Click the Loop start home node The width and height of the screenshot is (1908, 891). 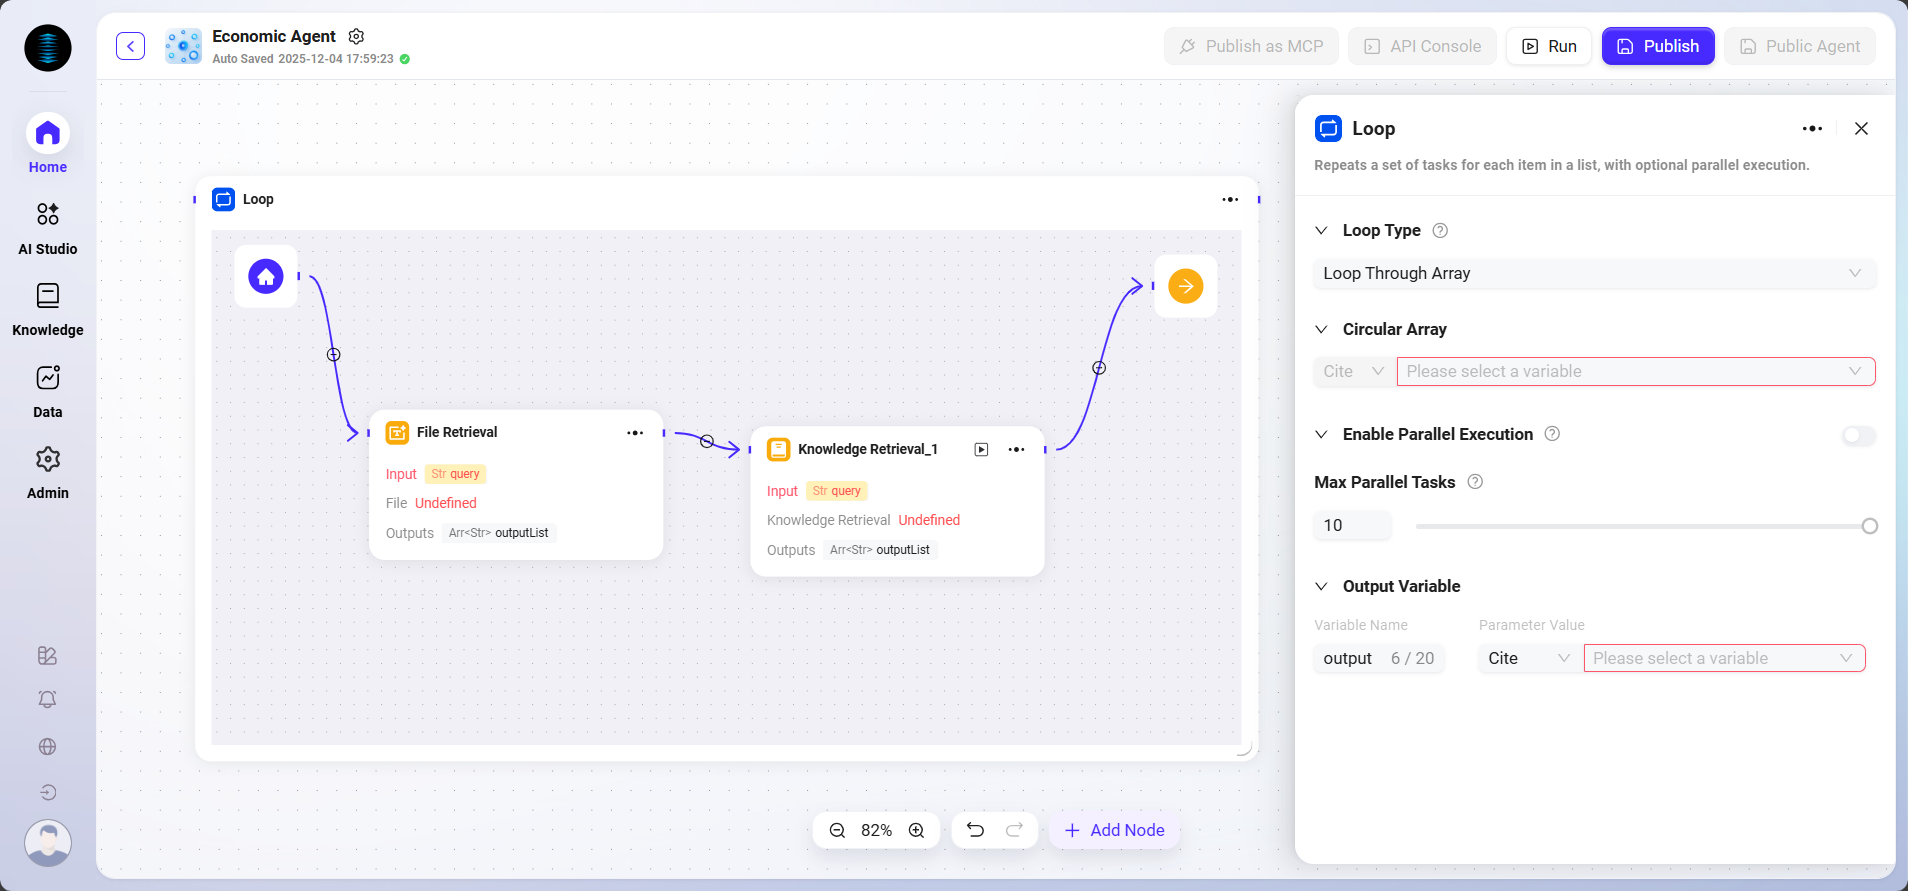click(x=266, y=276)
